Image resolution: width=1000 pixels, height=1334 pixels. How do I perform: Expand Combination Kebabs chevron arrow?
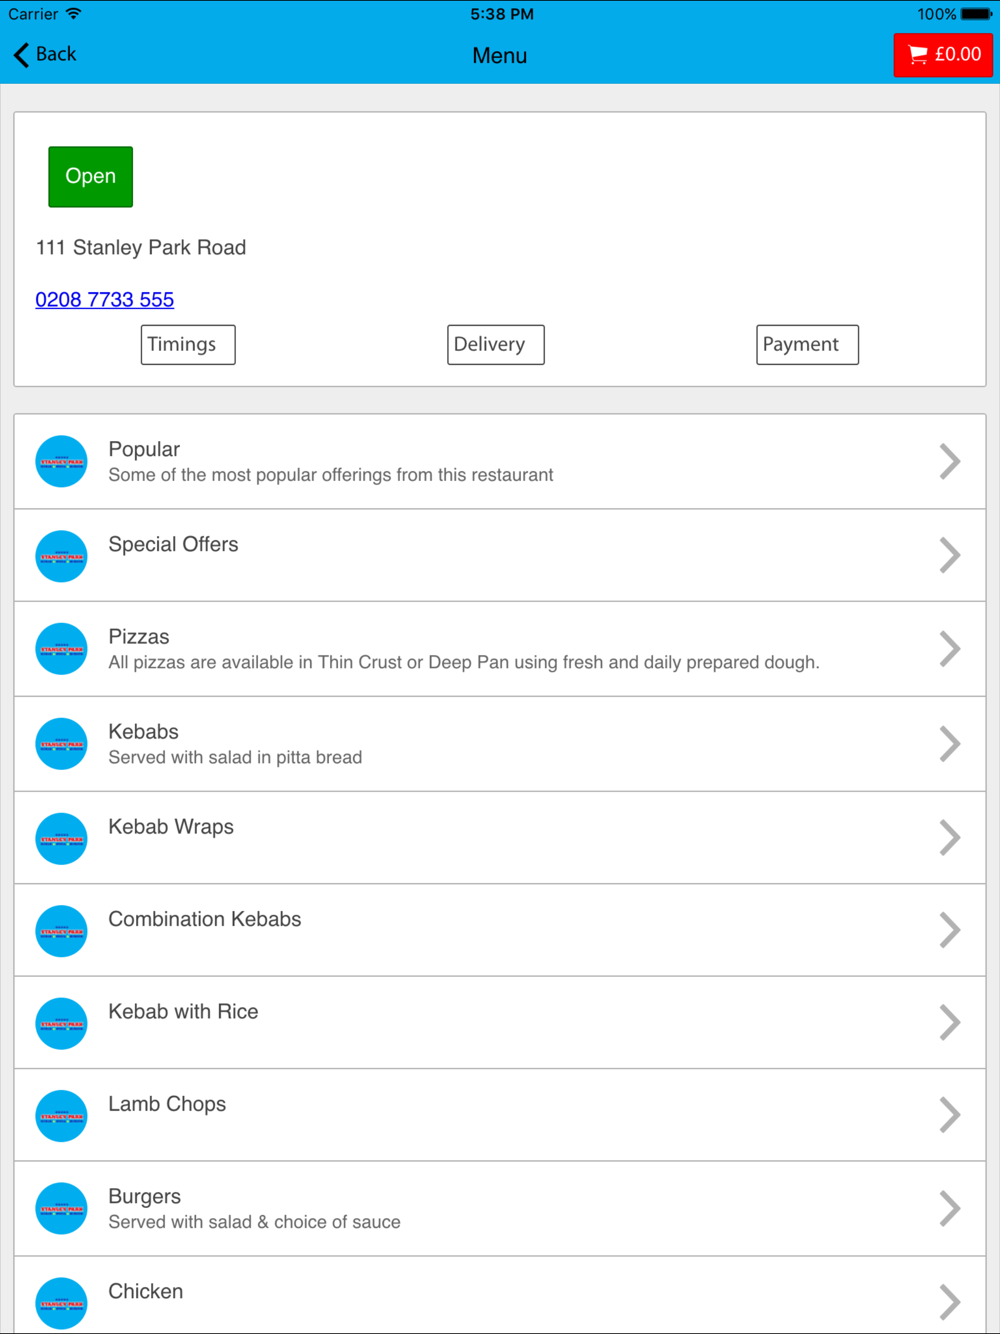pyautogui.click(x=950, y=930)
